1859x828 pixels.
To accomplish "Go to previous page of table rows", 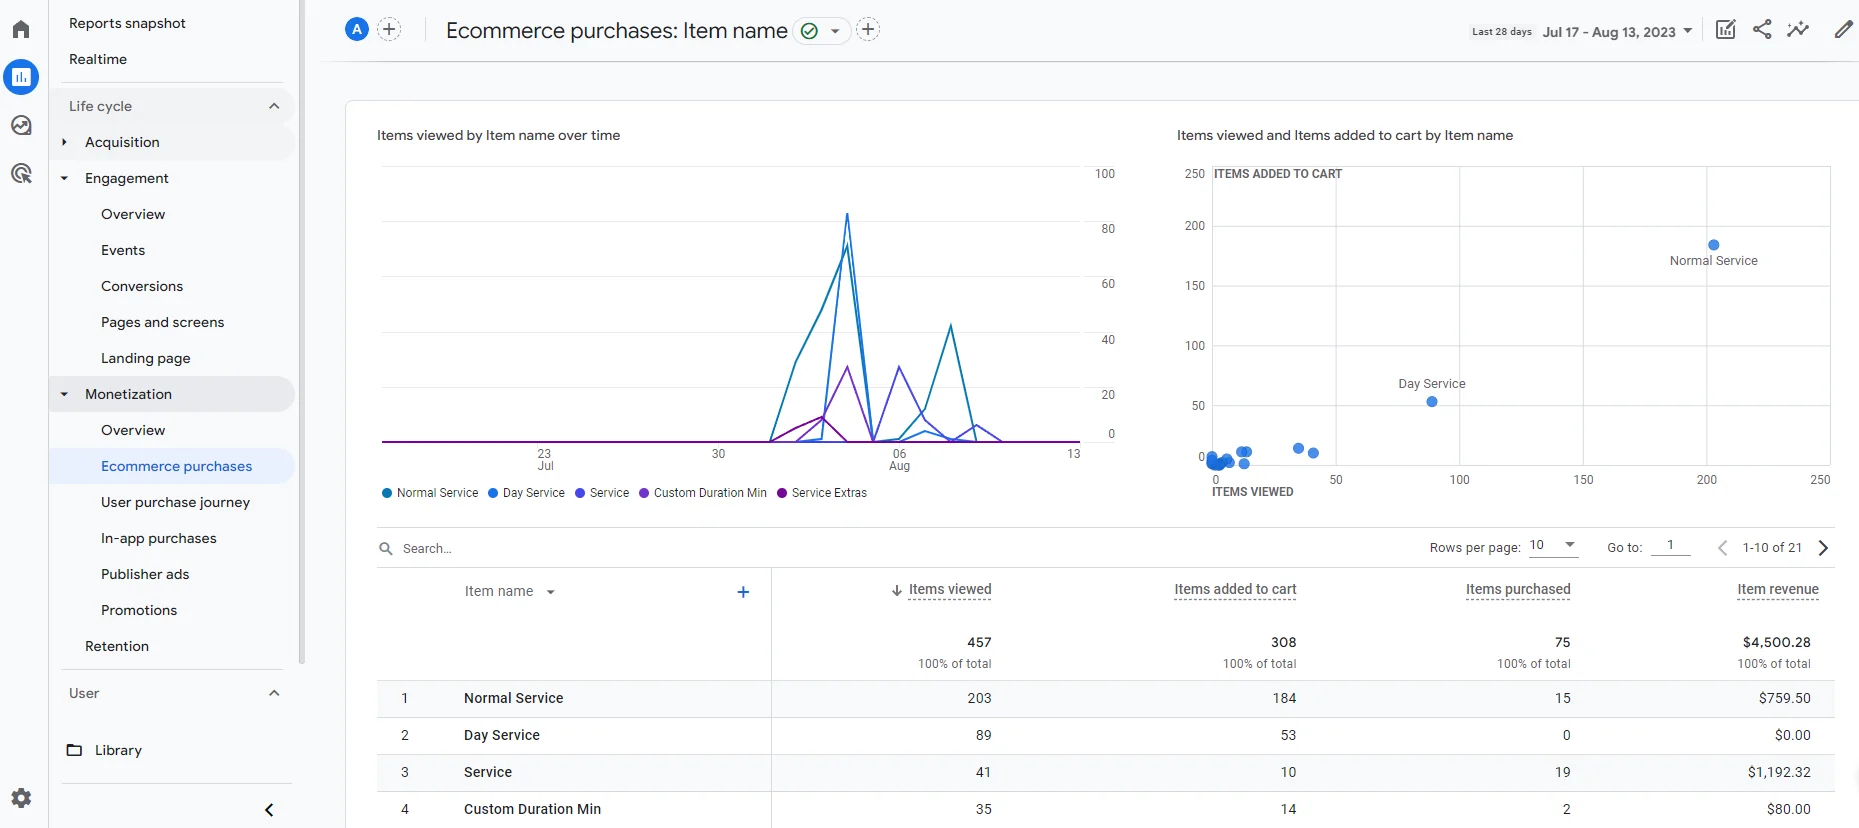I will [x=1722, y=548].
